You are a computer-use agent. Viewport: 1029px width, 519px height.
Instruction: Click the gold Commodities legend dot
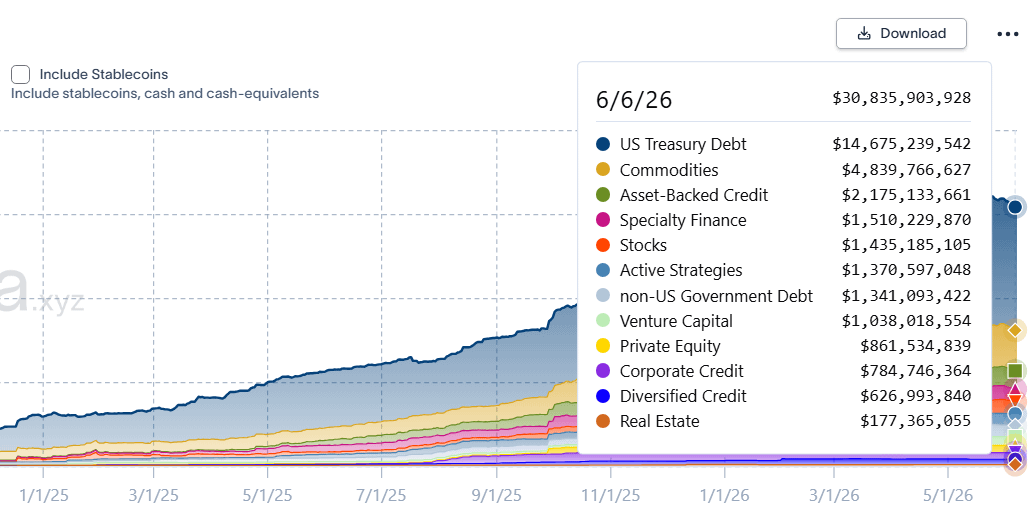603,170
